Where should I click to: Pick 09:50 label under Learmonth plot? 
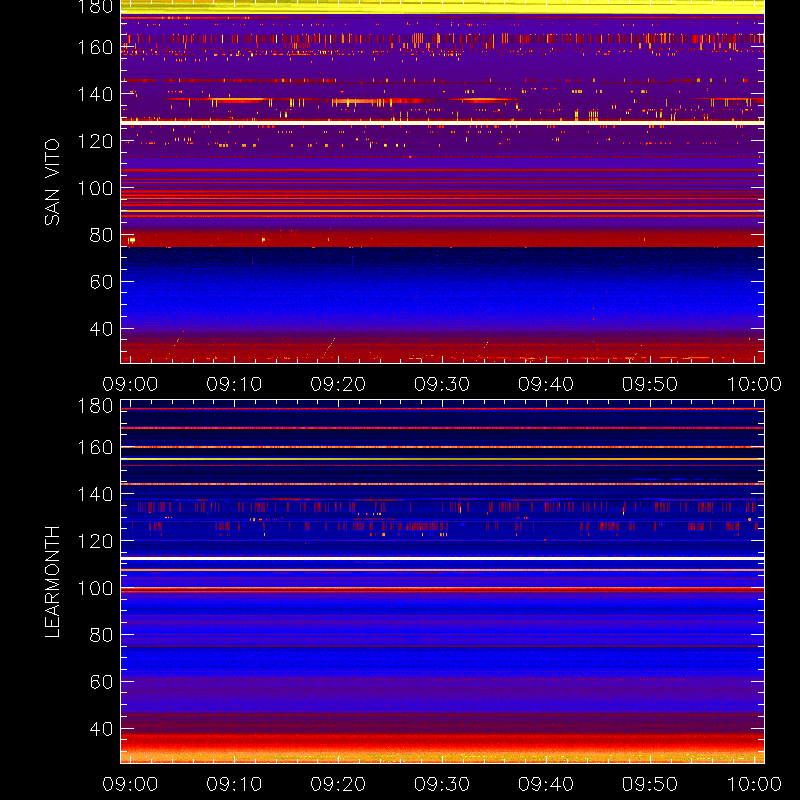pos(650,784)
